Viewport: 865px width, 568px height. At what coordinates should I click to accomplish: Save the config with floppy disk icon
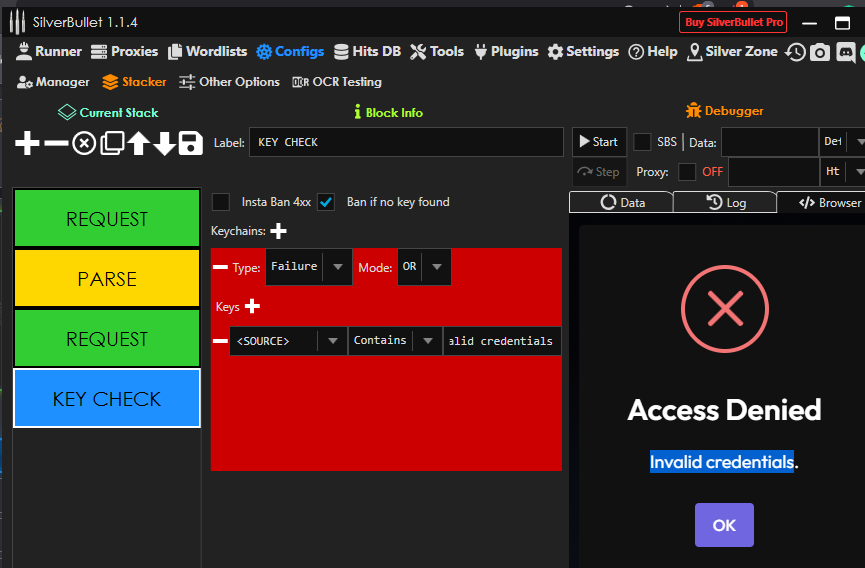(190, 143)
